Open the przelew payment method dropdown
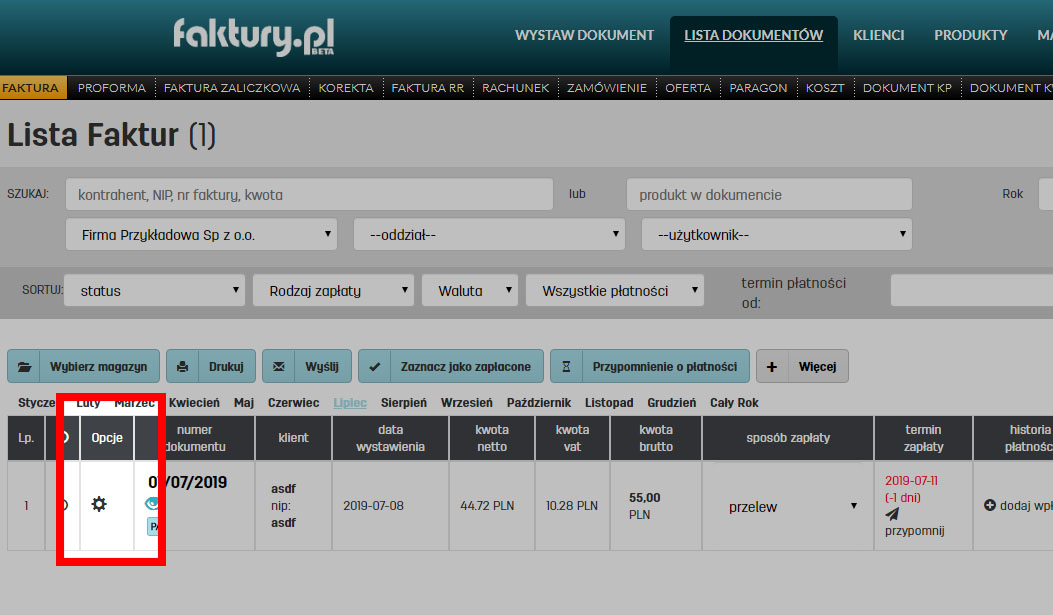 (787, 506)
